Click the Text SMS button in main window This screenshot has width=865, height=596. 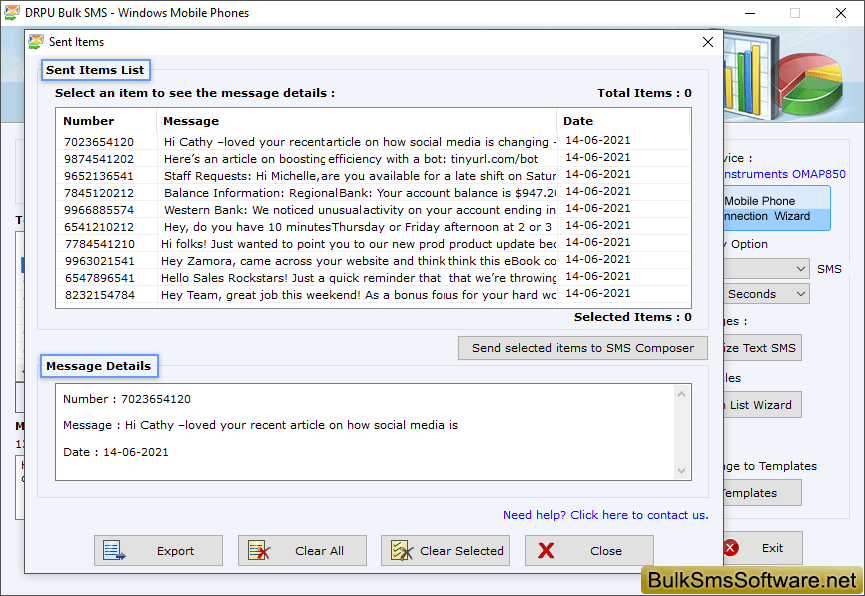point(762,348)
